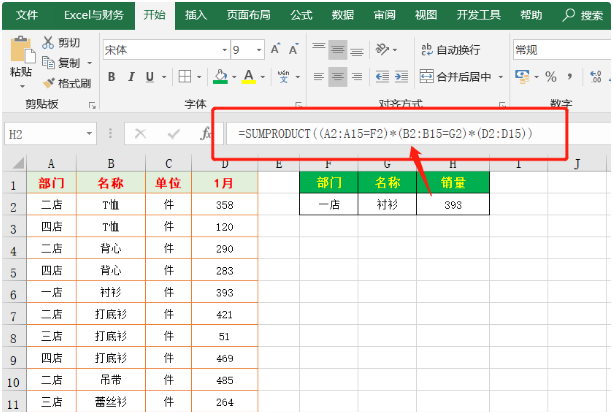Click the fx insert function icon
The image size is (613, 412).
tap(206, 134)
